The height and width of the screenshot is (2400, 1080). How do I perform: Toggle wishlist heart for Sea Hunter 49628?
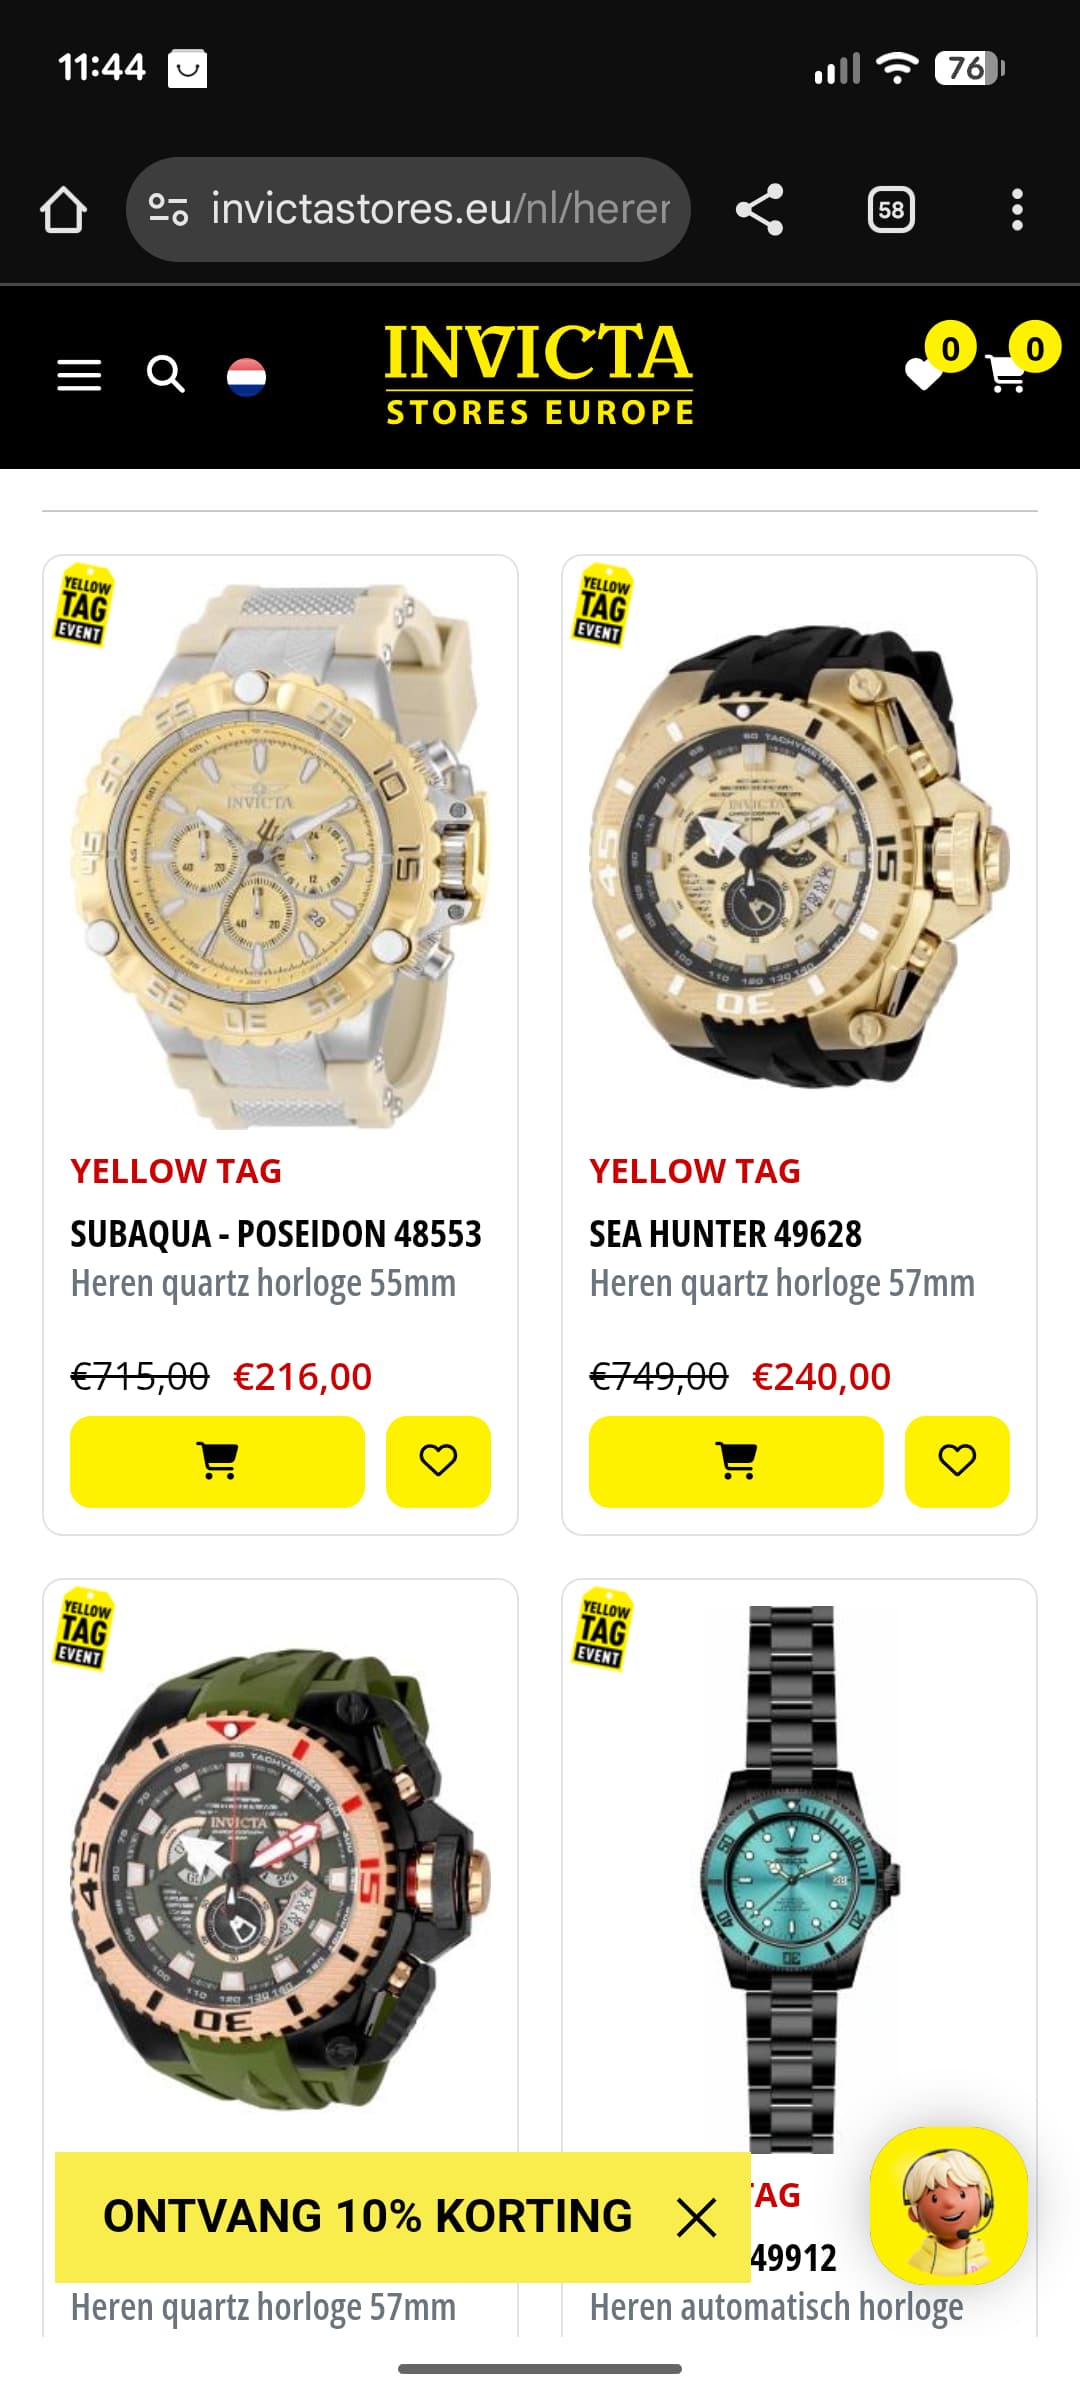pyautogui.click(x=957, y=1461)
